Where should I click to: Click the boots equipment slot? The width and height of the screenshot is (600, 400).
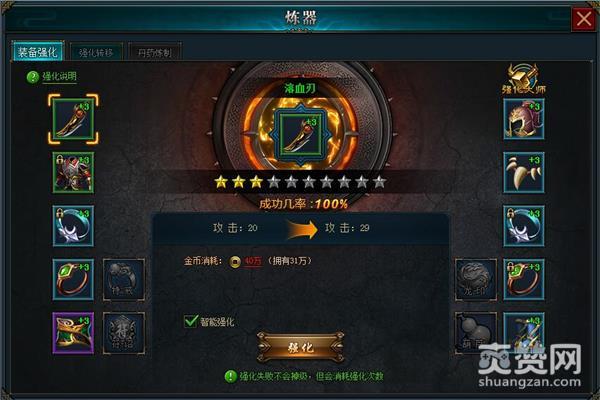524,332
